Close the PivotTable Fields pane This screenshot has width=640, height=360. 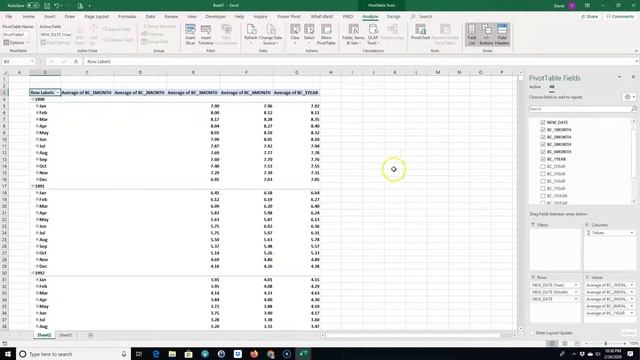click(633, 77)
